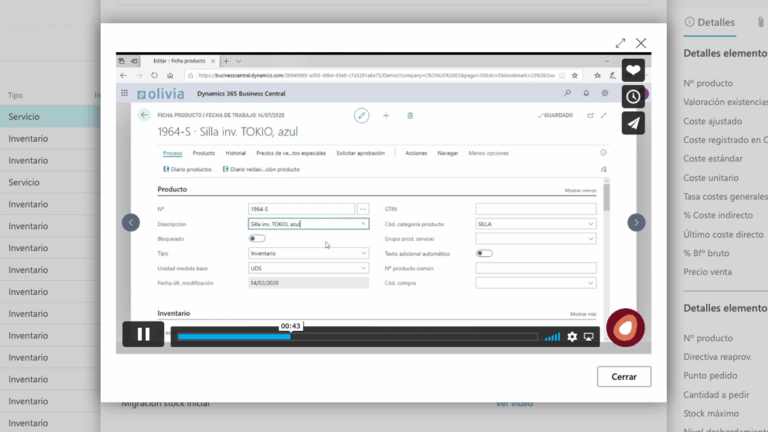Click the browser home icon
This screenshot has height=432, width=768.
pos(170,75)
